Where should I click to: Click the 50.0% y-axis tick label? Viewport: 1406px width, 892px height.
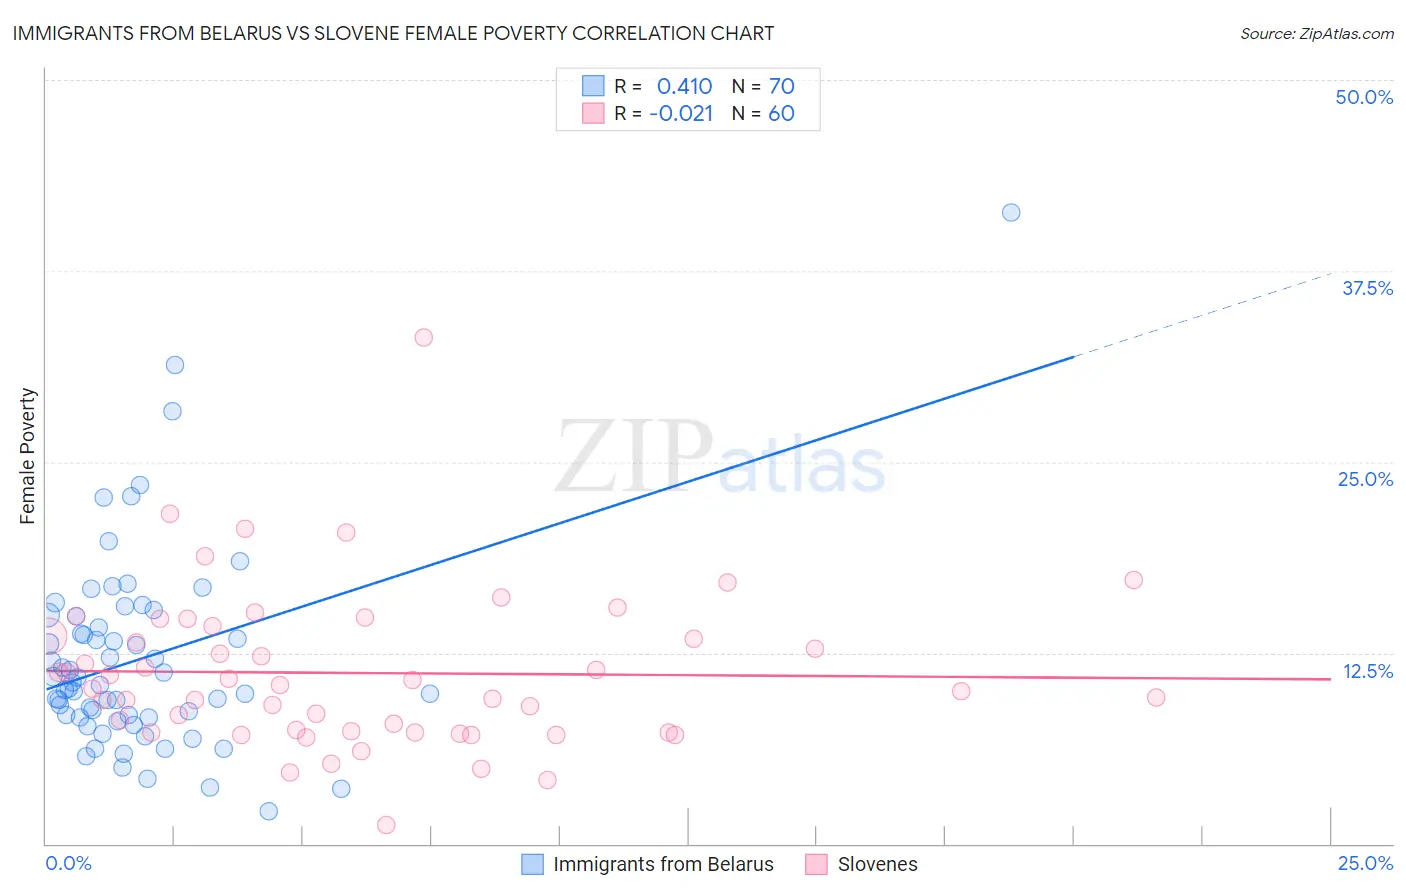tap(1364, 97)
